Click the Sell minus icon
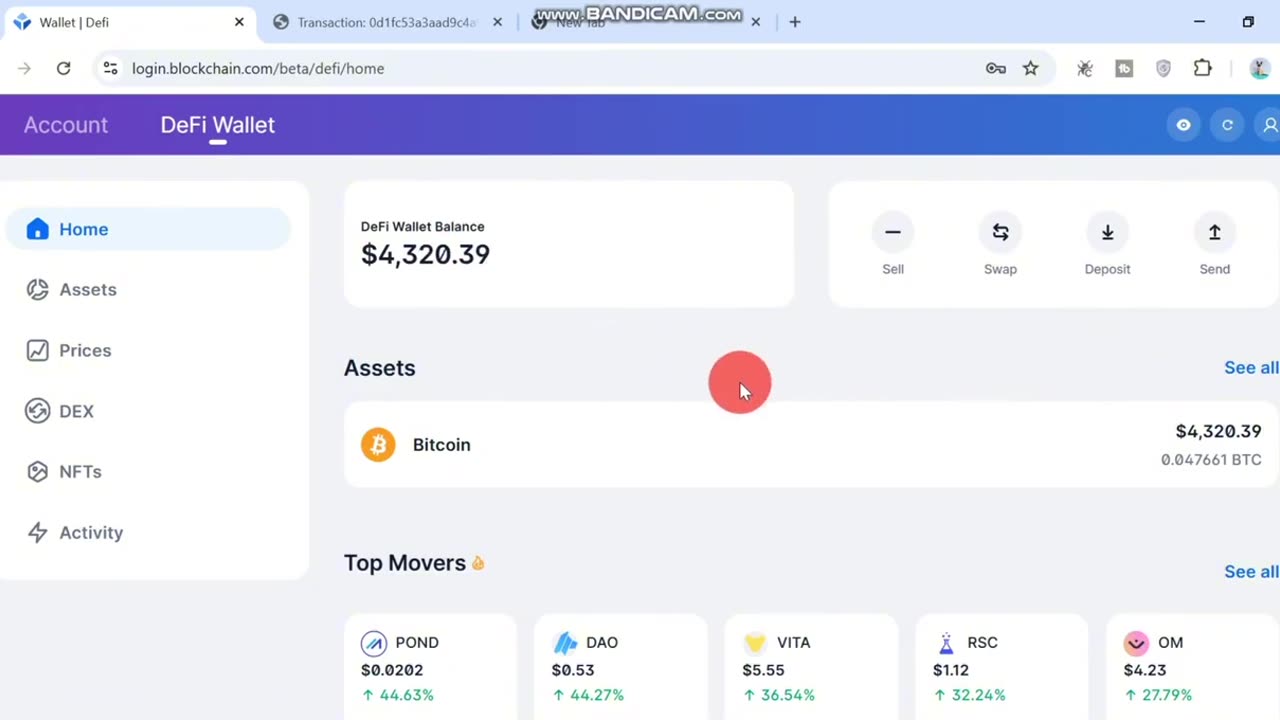 [x=893, y=232]
